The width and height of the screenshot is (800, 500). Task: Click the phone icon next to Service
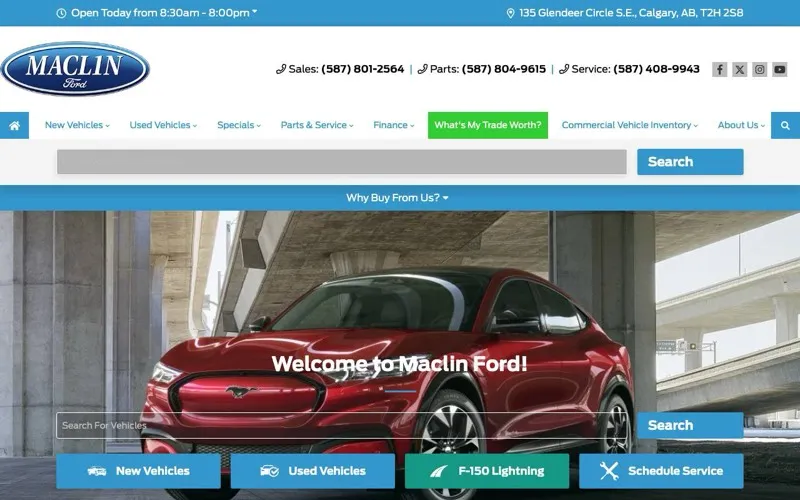[564, 69]
